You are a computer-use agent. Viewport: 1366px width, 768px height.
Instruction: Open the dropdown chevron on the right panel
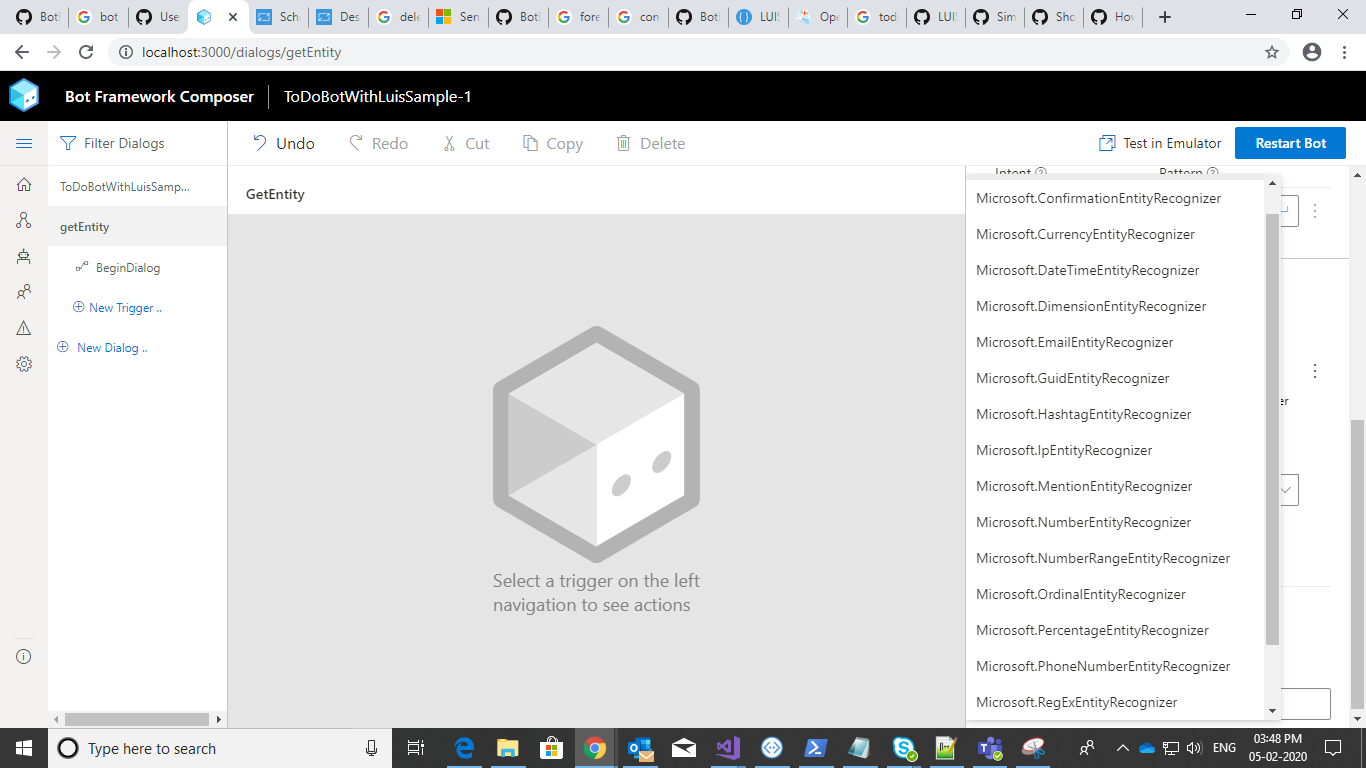[x=1288, y=489]
